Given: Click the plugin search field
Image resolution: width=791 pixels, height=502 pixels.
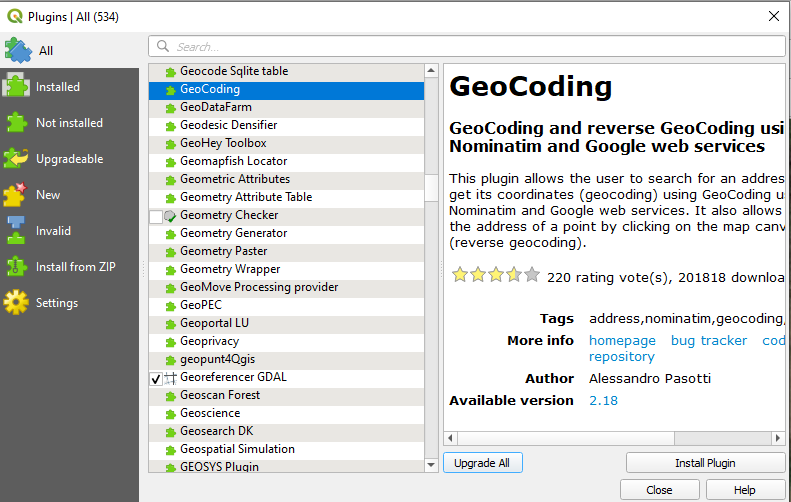Looking at the screenshot, I should click(467, 46).
